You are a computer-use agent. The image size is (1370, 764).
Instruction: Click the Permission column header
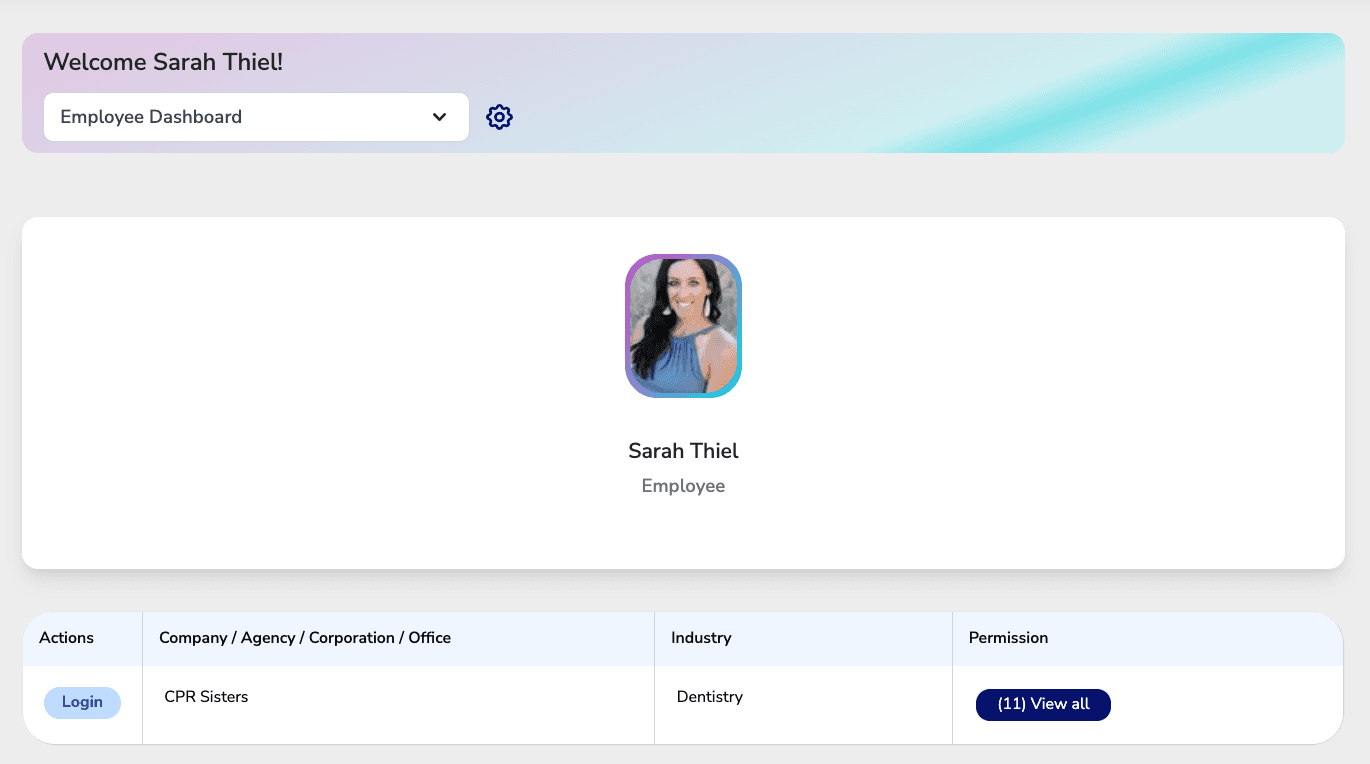(x=1008, y=638)
